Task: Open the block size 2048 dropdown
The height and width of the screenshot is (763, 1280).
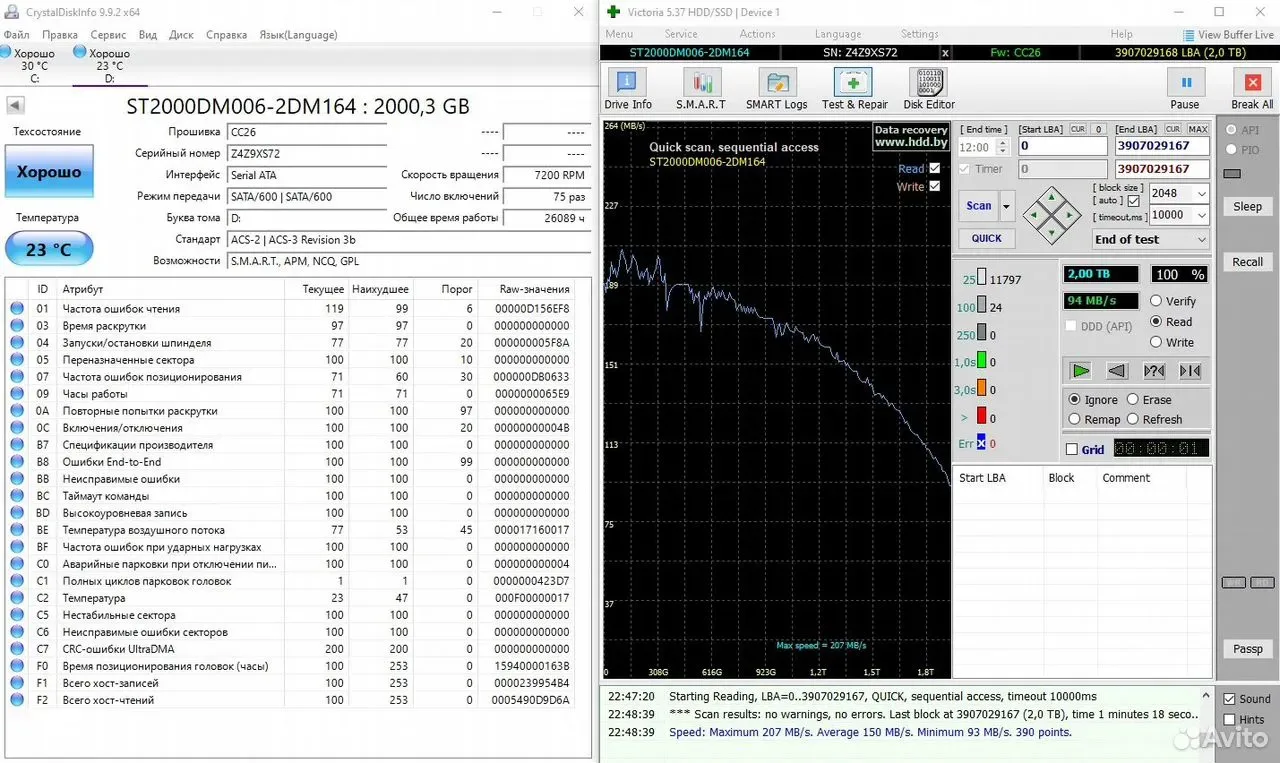Action: click(x=1201, y=193)
